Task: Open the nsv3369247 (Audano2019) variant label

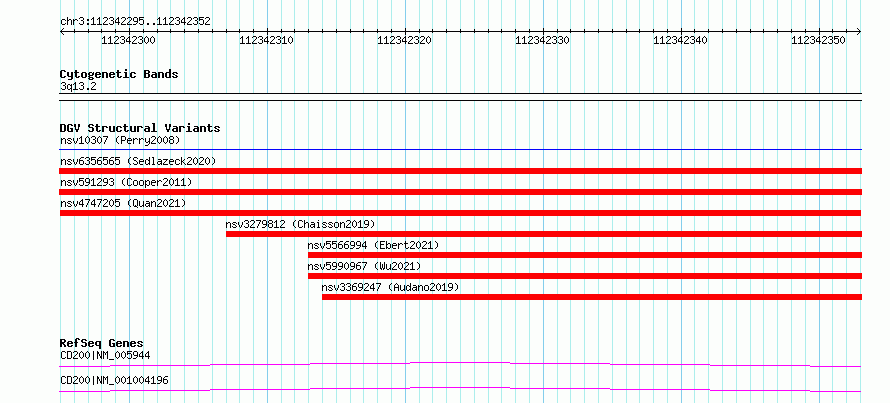Action: point(391,287)
